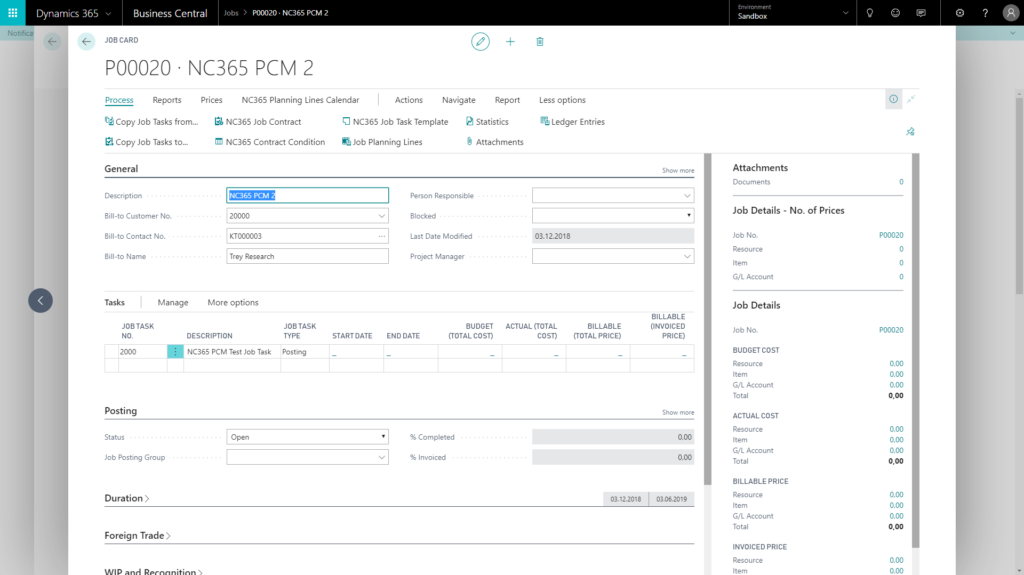
Task: Run Copy Job Tasks from action
Action: pyautogui.click(x=152, y=122)
